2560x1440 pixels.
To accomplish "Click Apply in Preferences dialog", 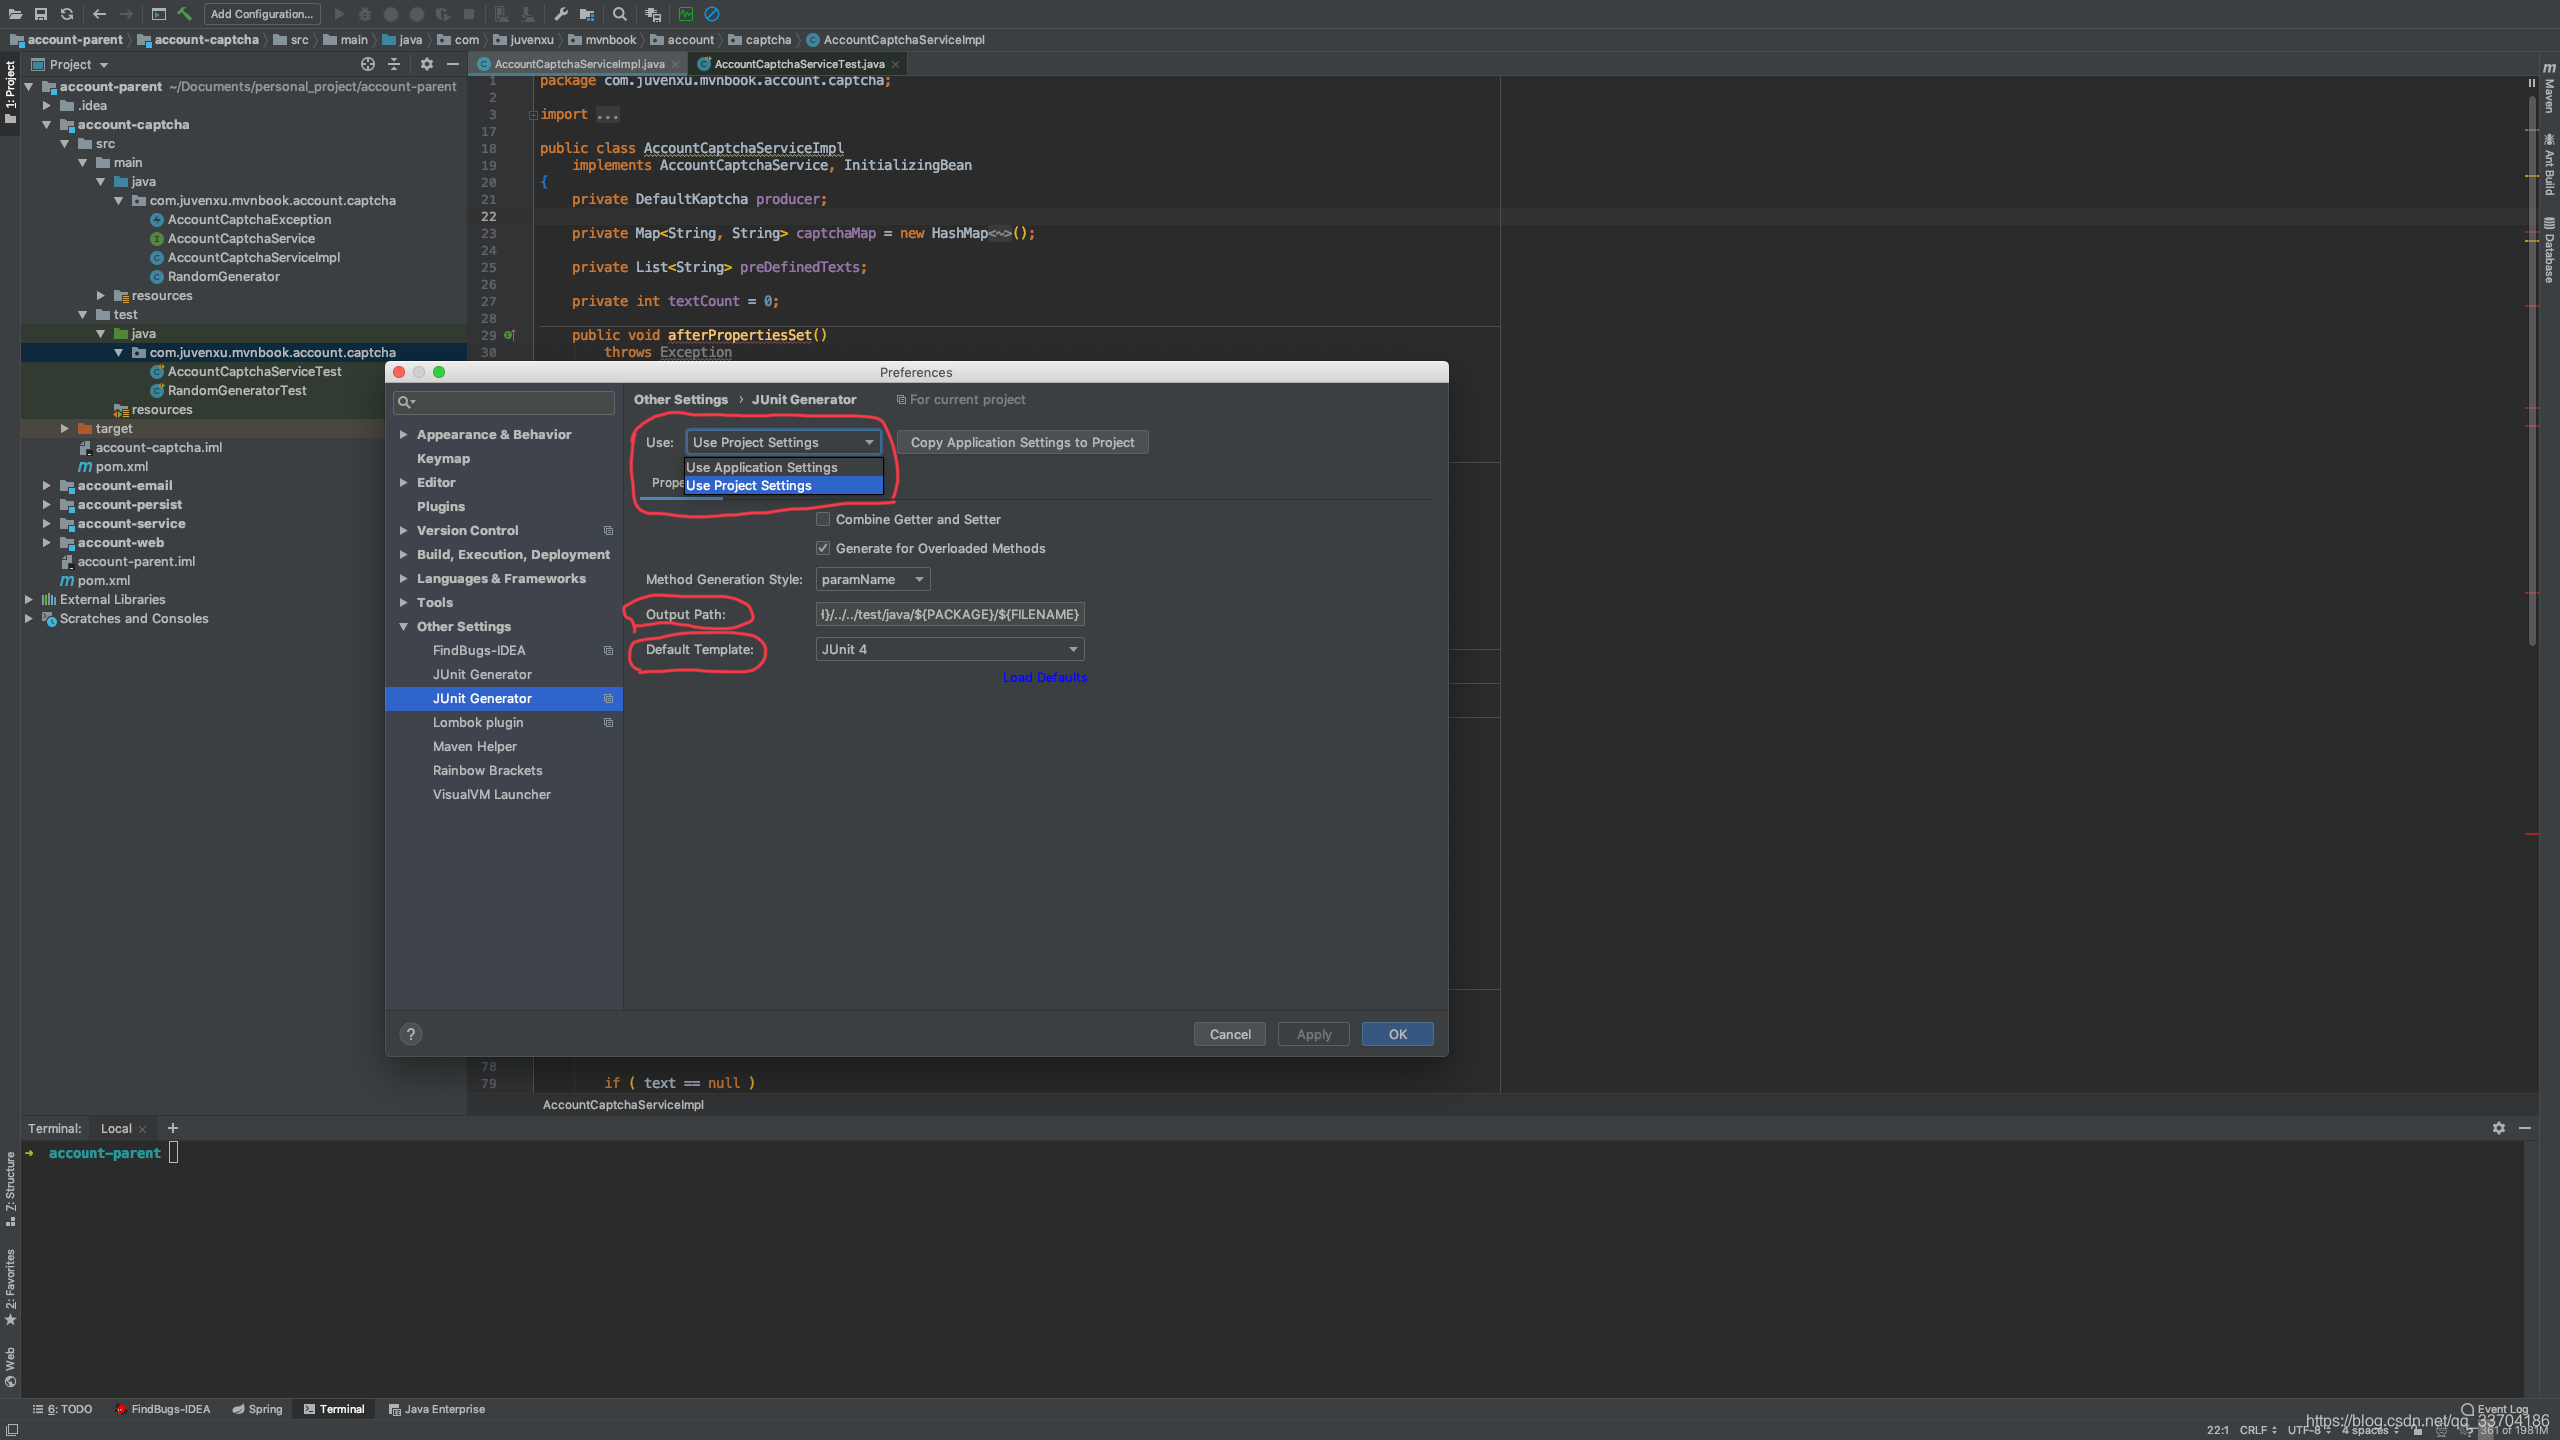I will [x=1314, y=1034].
